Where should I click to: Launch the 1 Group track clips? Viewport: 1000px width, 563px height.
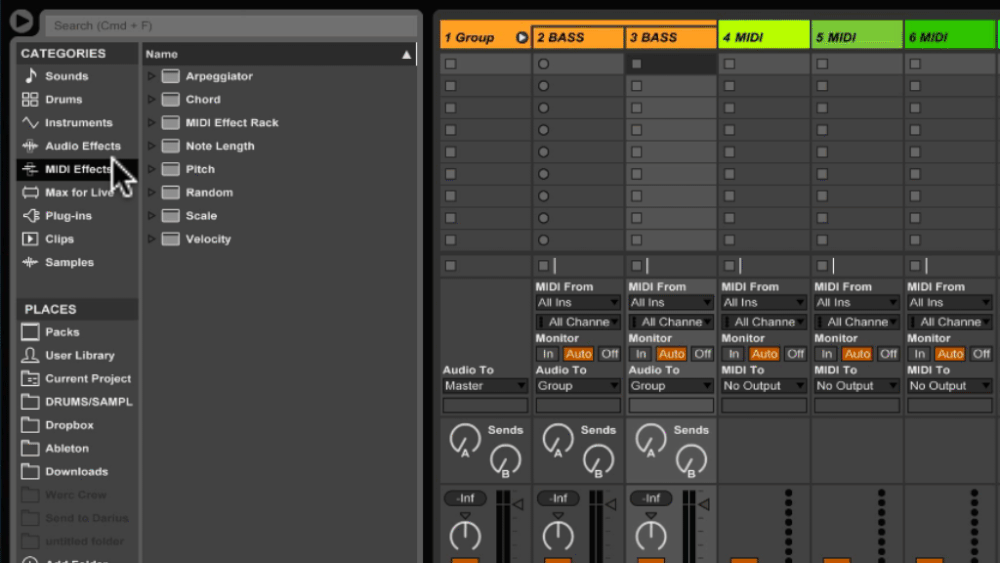click(x=522, y=38)
